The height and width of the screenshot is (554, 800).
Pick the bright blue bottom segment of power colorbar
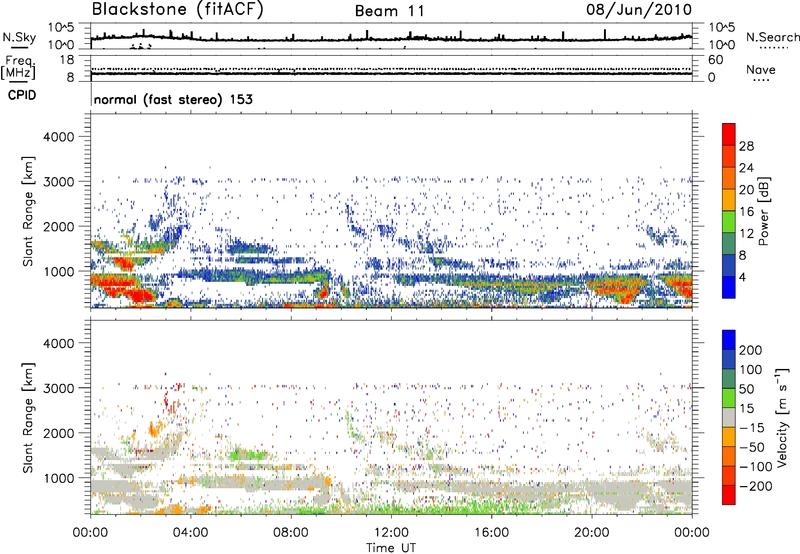pyautogui.click(x=729, y=287)
